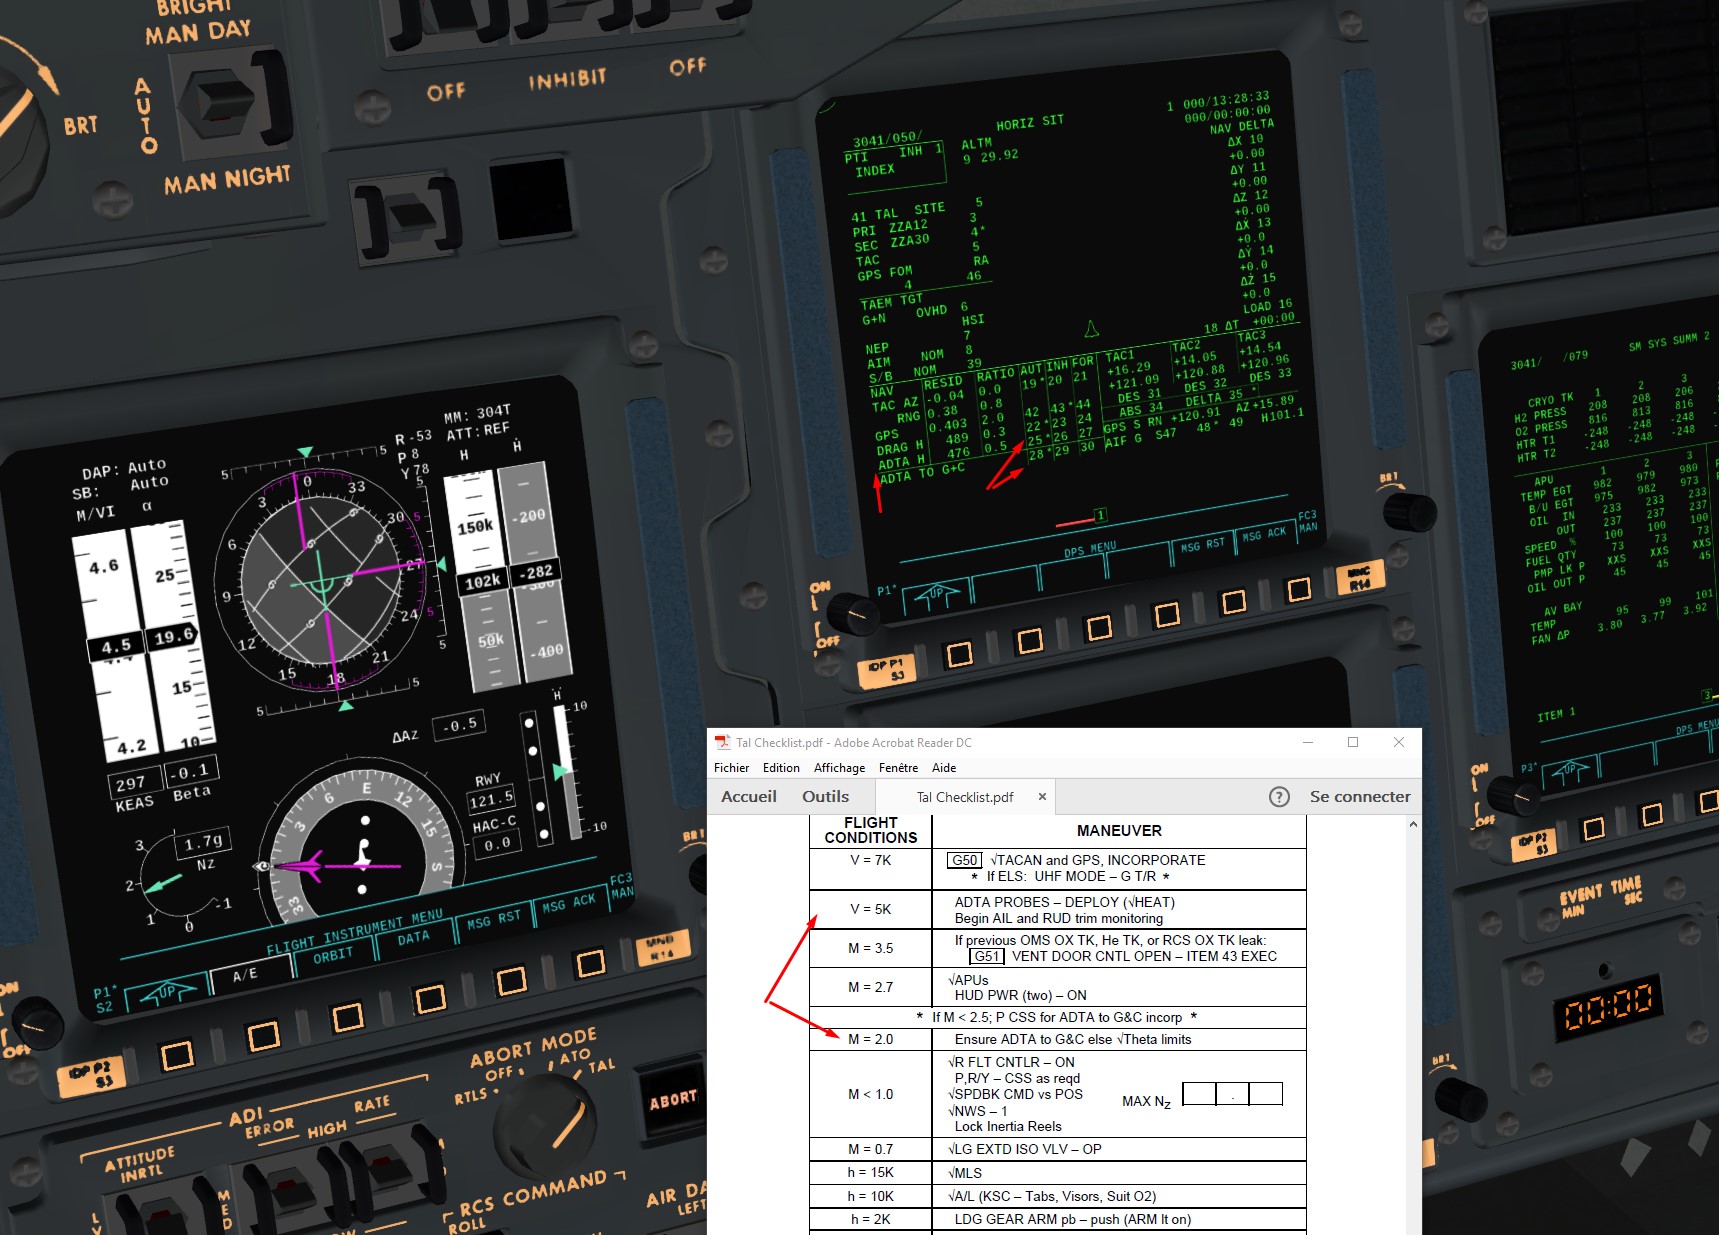The width and height of the screenshot is (1719, 1235).
Task: Click the edge key under left display's DATA
Action: (430, 998)
